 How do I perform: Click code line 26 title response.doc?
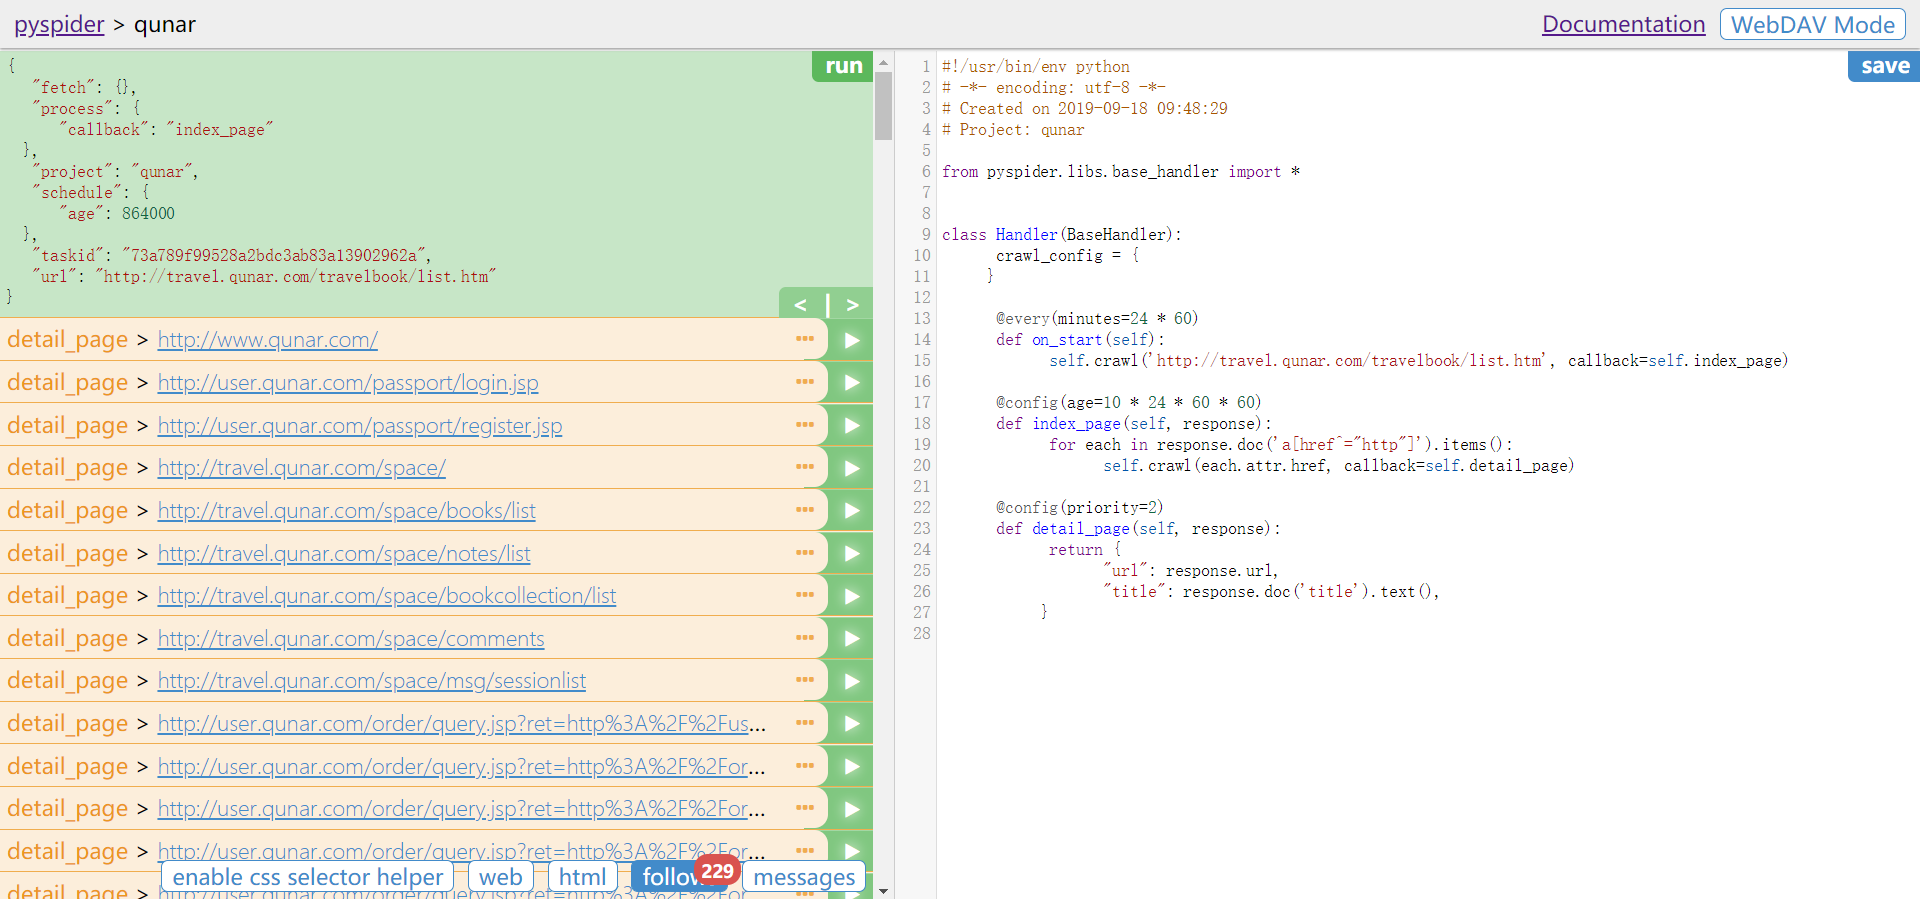point(1271,592)
